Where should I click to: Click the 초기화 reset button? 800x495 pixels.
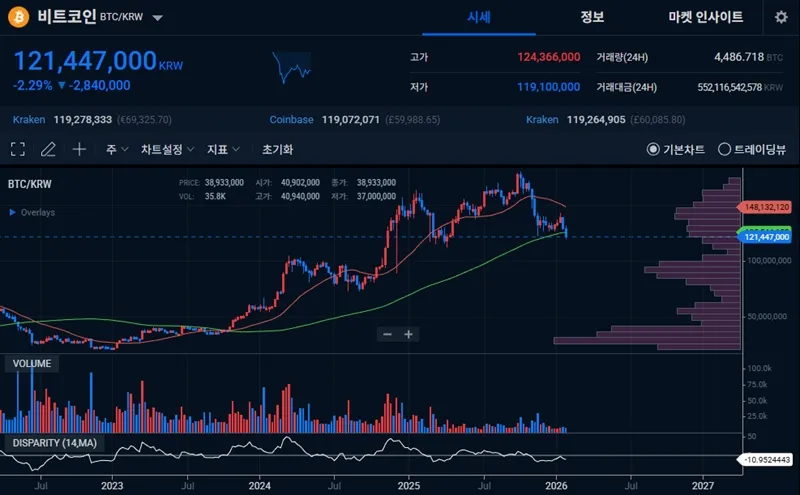277,149
